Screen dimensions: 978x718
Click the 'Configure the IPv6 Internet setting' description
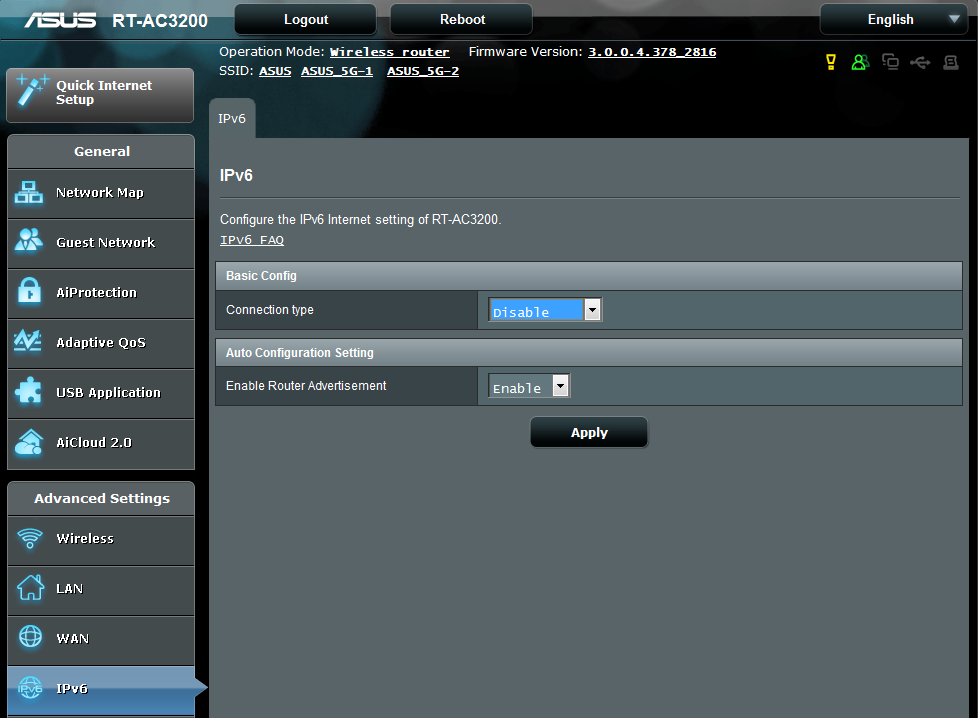[x=361, y=220]
